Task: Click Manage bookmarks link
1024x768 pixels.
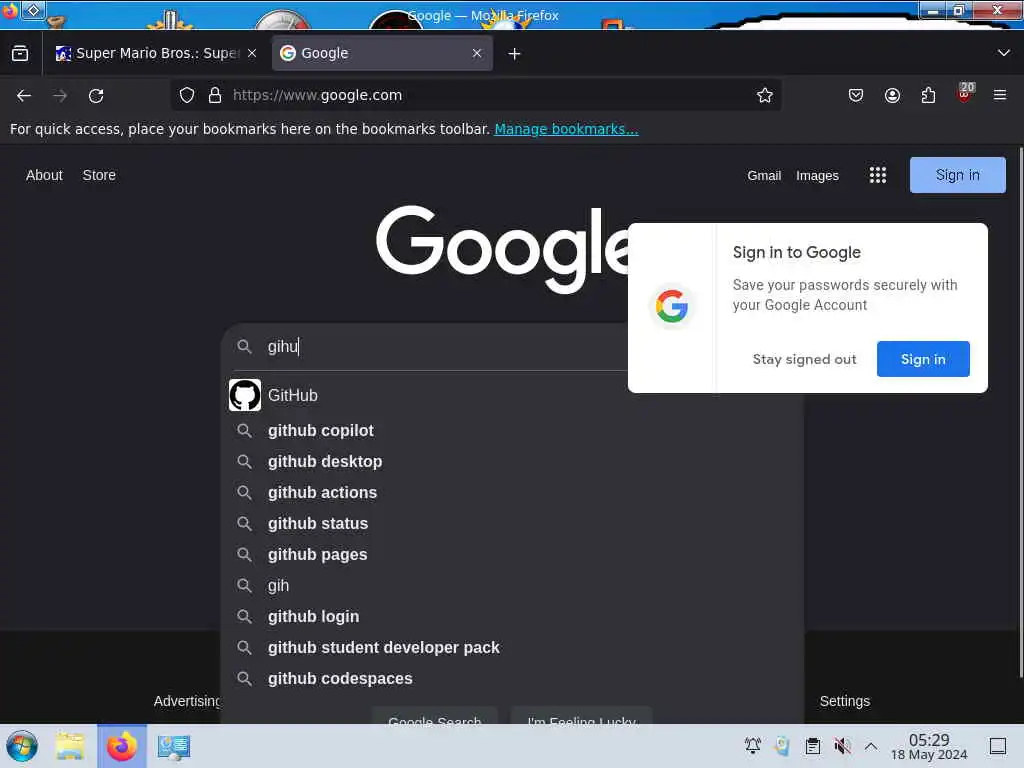Action: 566,129
